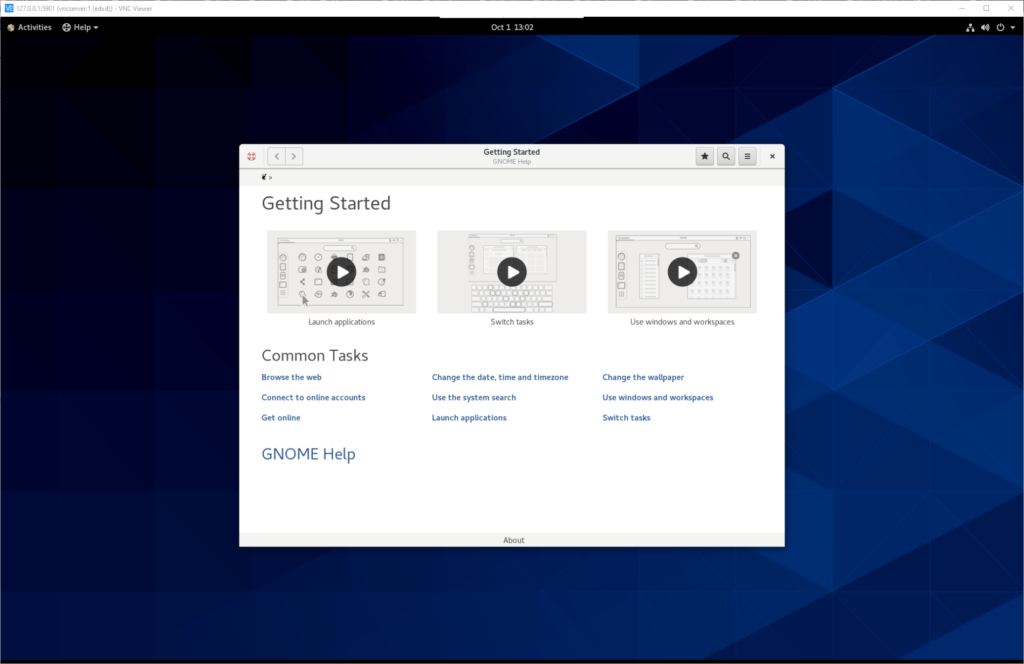Open search using the magnifier icon
The width and height of the screenshot is (1024, 664).
point(725,156)
